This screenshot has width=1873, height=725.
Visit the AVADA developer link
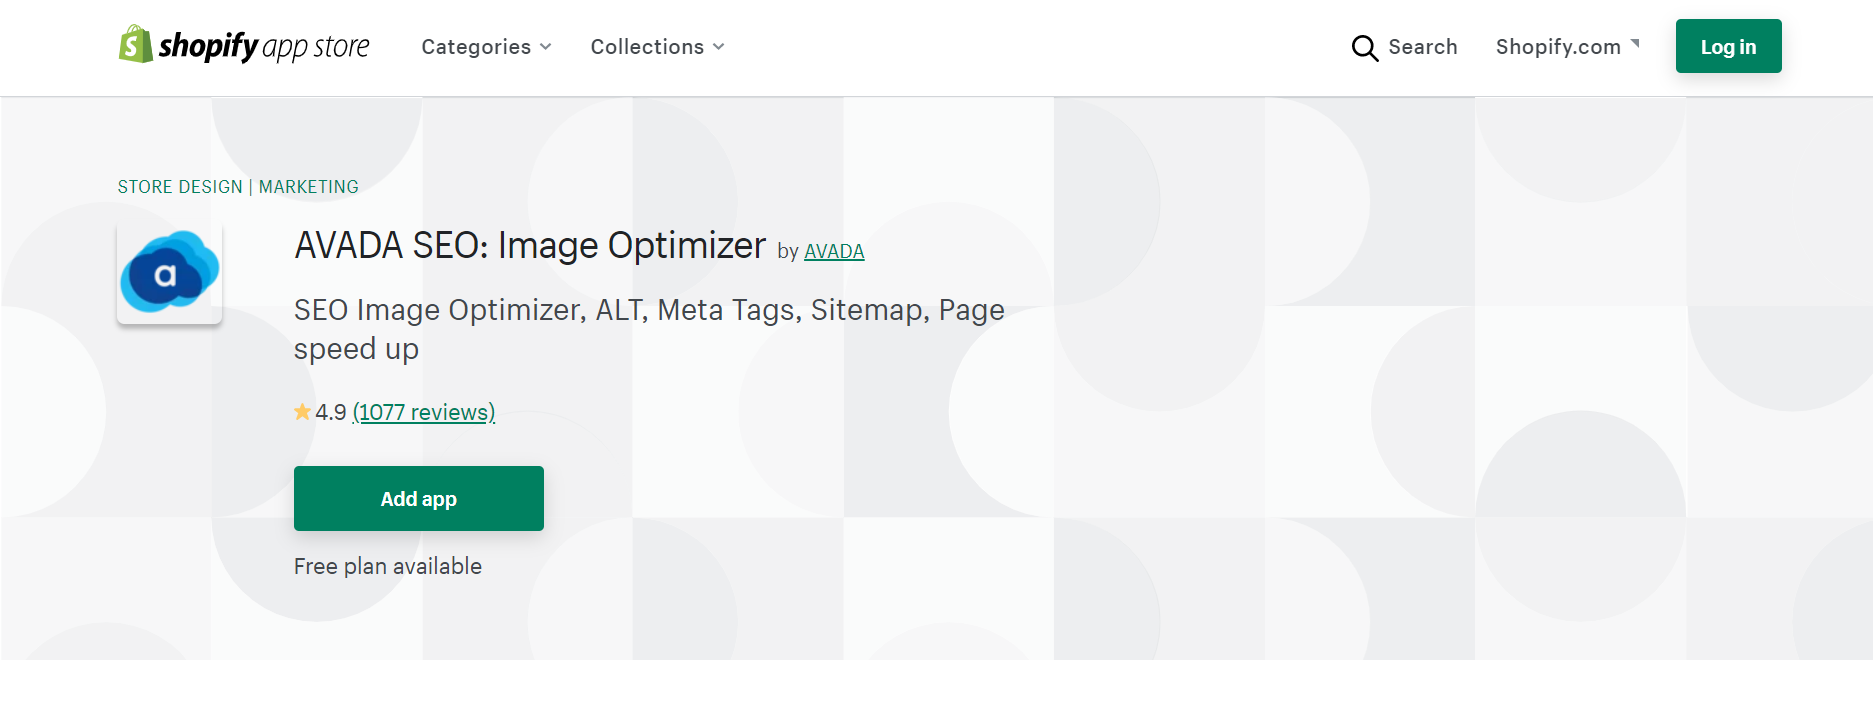[834, 251]
